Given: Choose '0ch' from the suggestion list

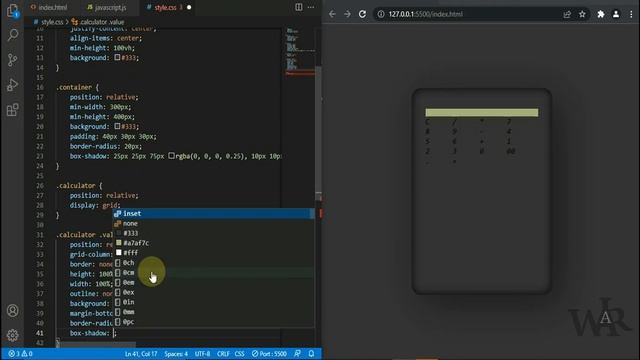Looking at the screenshot, I should [213, 262].
